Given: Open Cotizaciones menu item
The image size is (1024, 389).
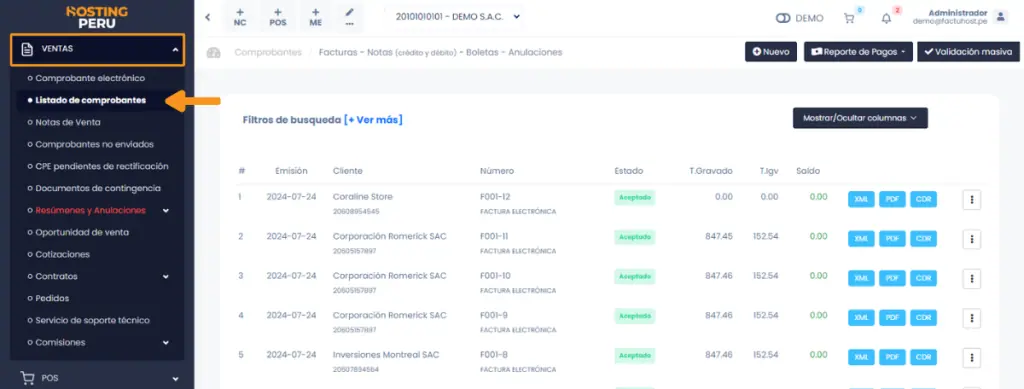Looking at the screenshot, I should [x=63, y=255].
